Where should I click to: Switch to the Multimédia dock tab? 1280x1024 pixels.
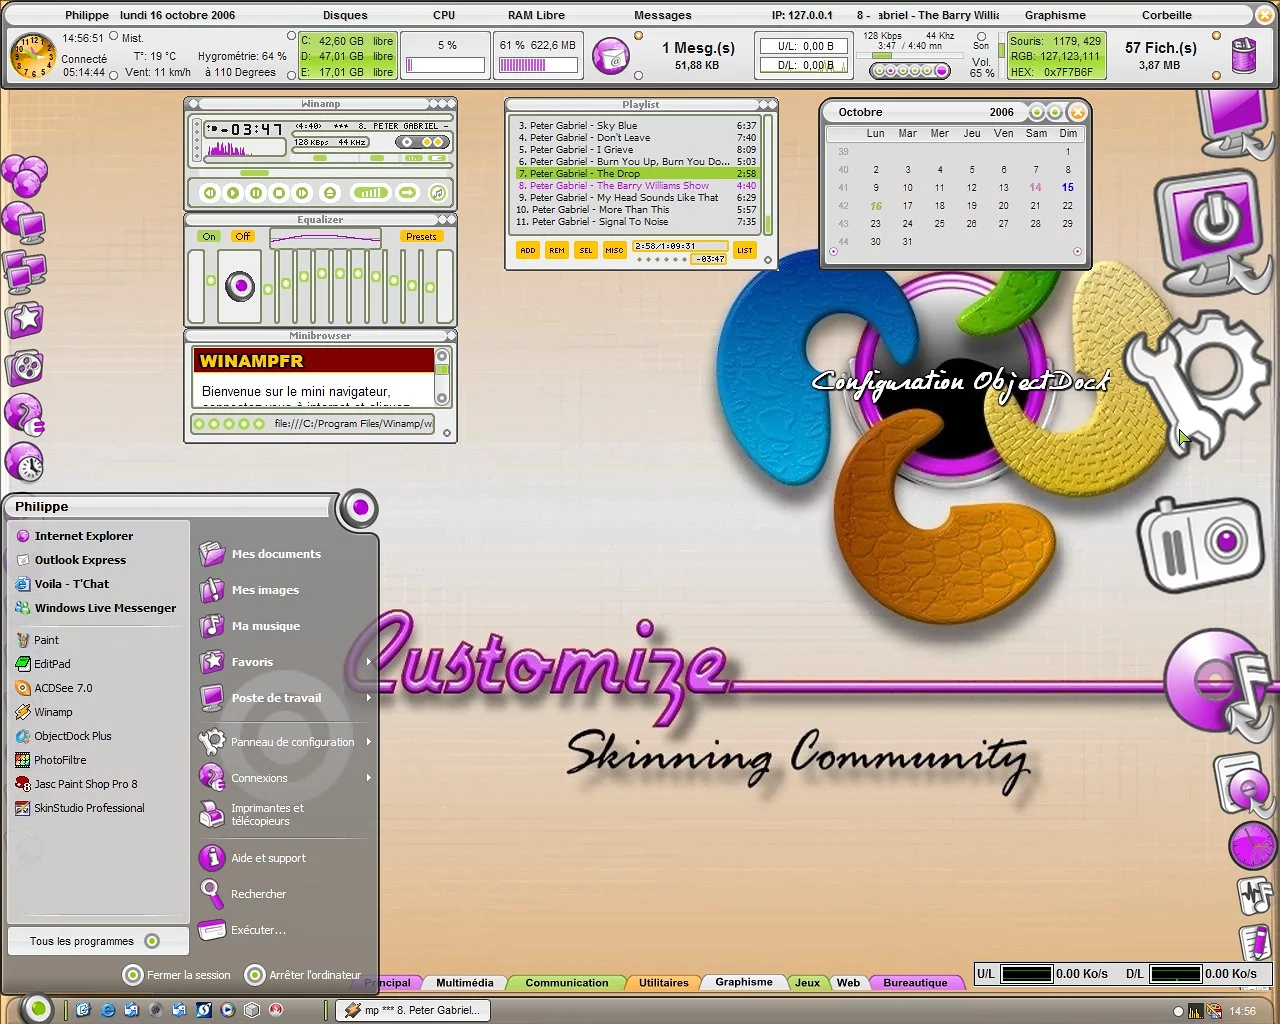click(x=464, y=983)
